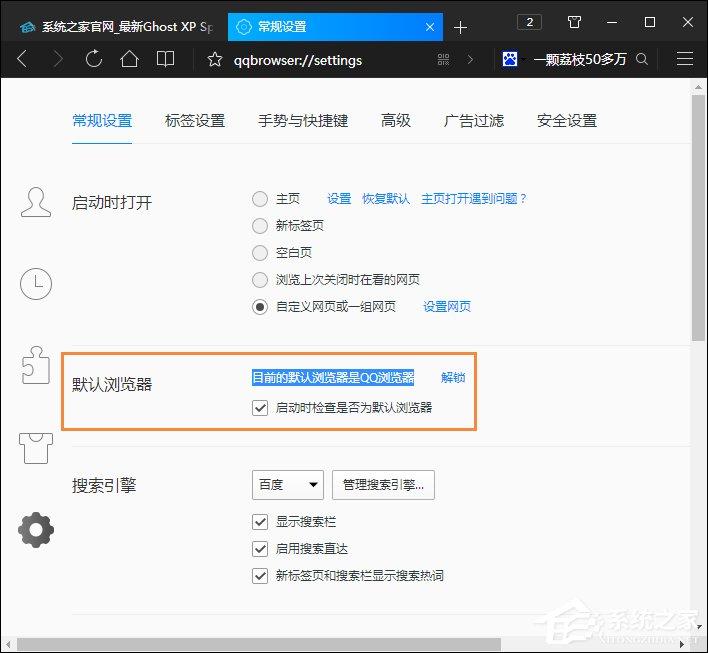Click the 设置 link beside 主页
Viewport: 708px width, 653px height.
[339, 199]
